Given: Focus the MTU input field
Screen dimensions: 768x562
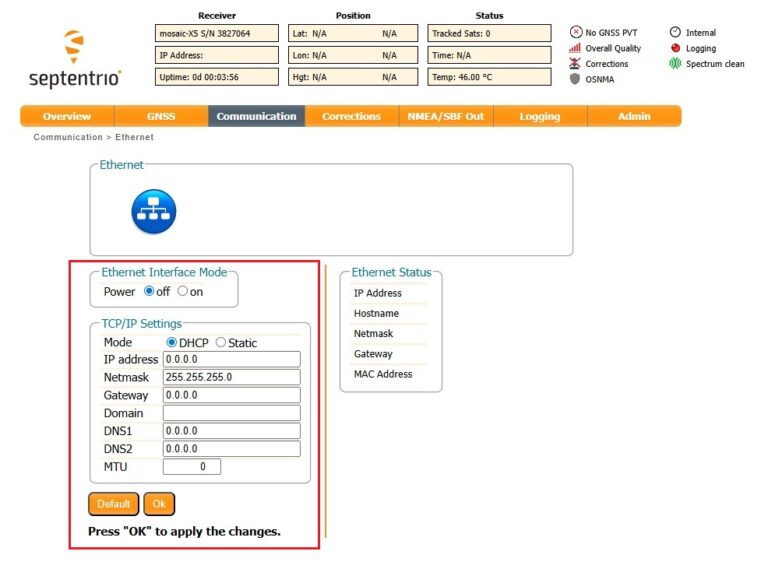Looking at the screenshot, I should [x=192, y=466].
